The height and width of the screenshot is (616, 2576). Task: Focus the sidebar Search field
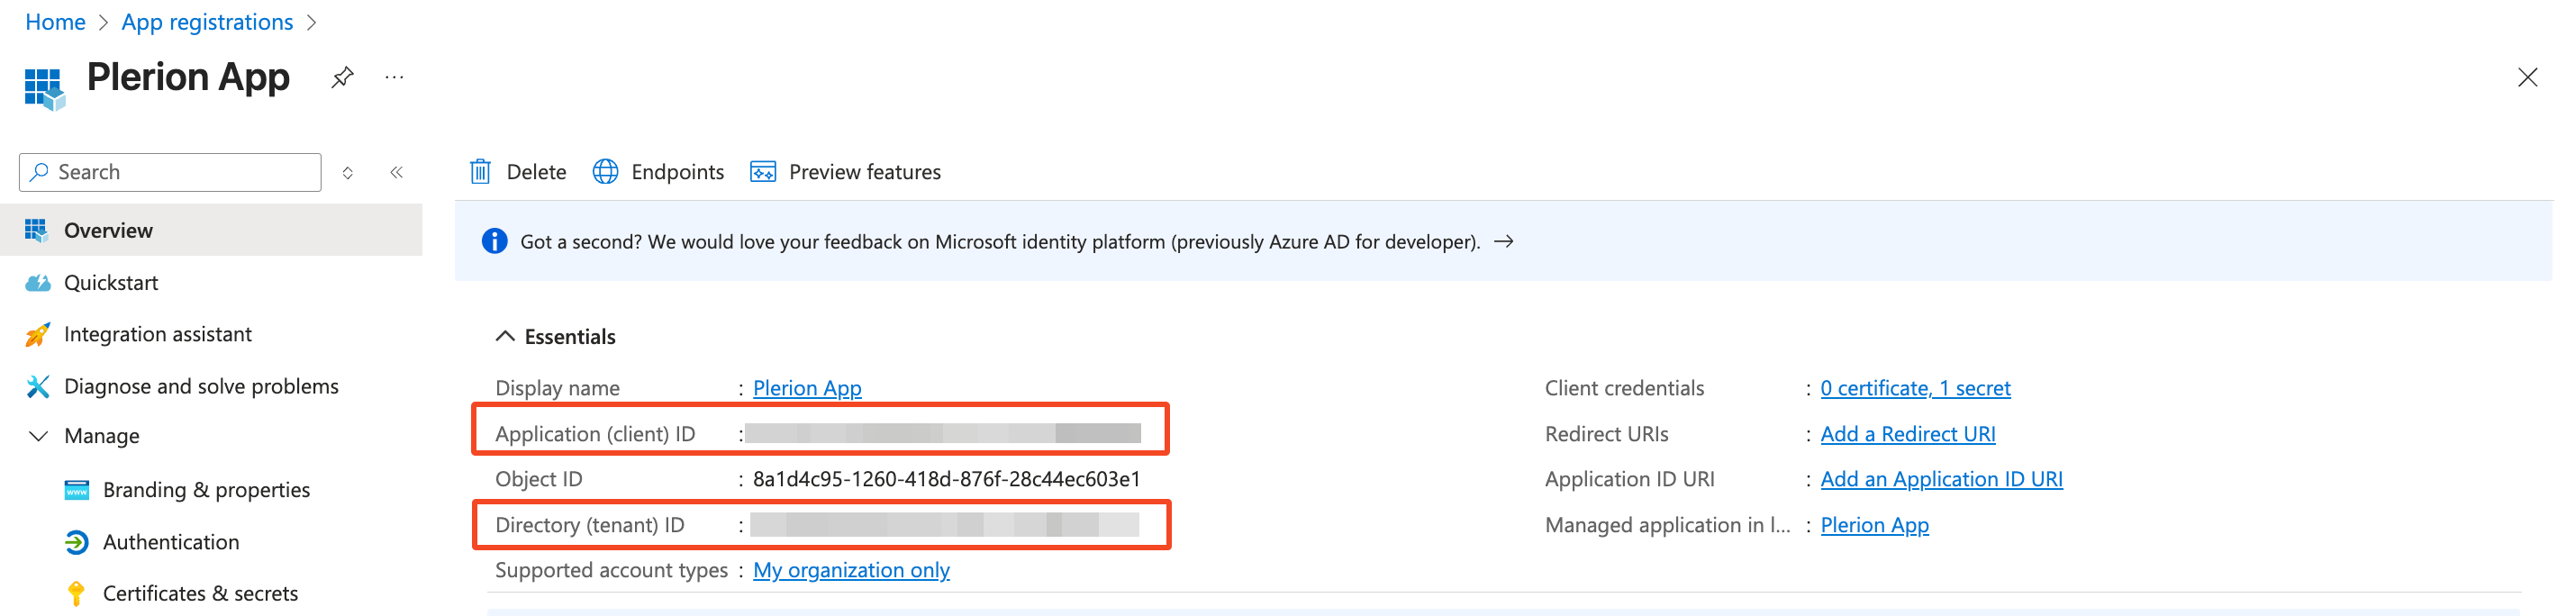pos(170,172)
